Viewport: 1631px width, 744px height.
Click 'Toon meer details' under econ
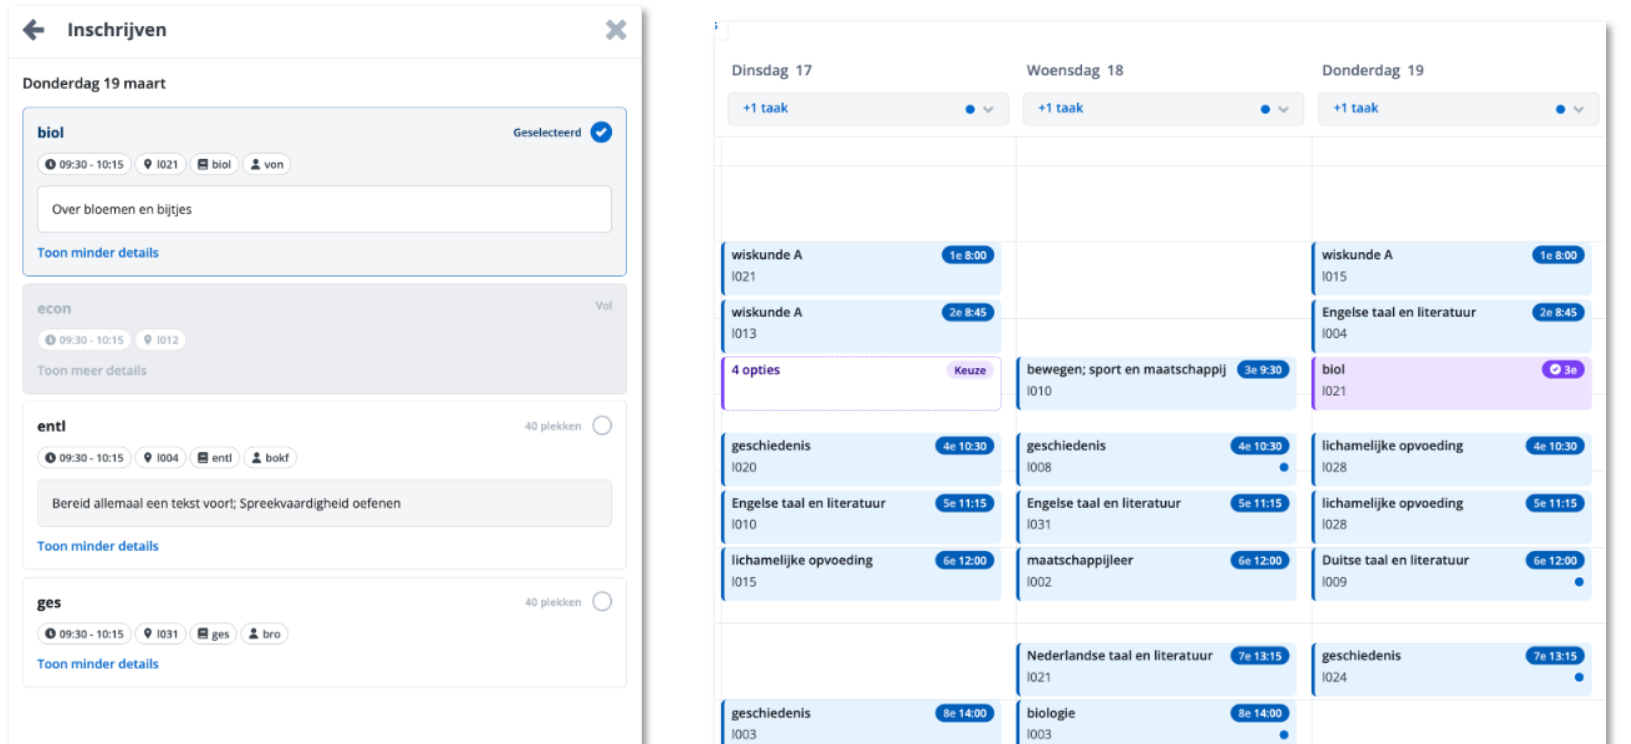pyautogui.click(x=92, y=371)
